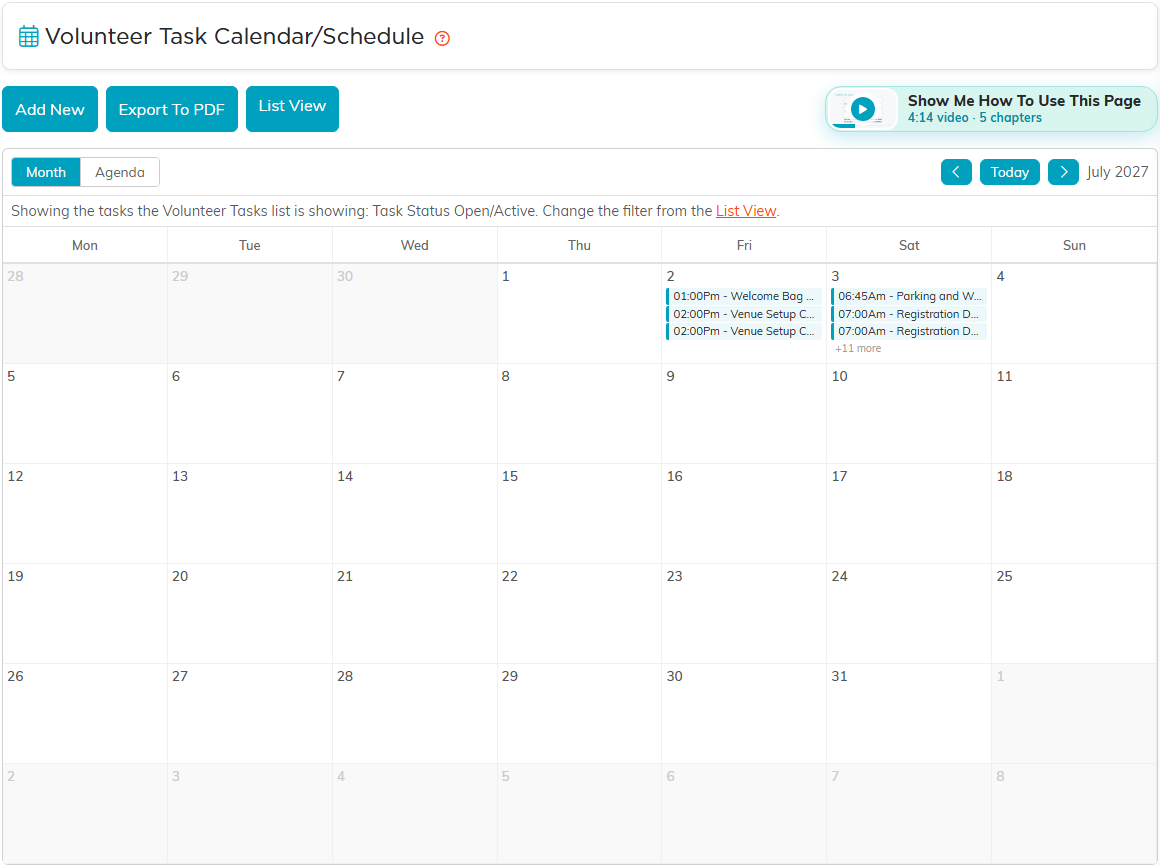Image resolution: width=1160 pixels, height=866 pixels.
Task: Open the 06:45Am Parking task
Action: (x=908, y=296)
